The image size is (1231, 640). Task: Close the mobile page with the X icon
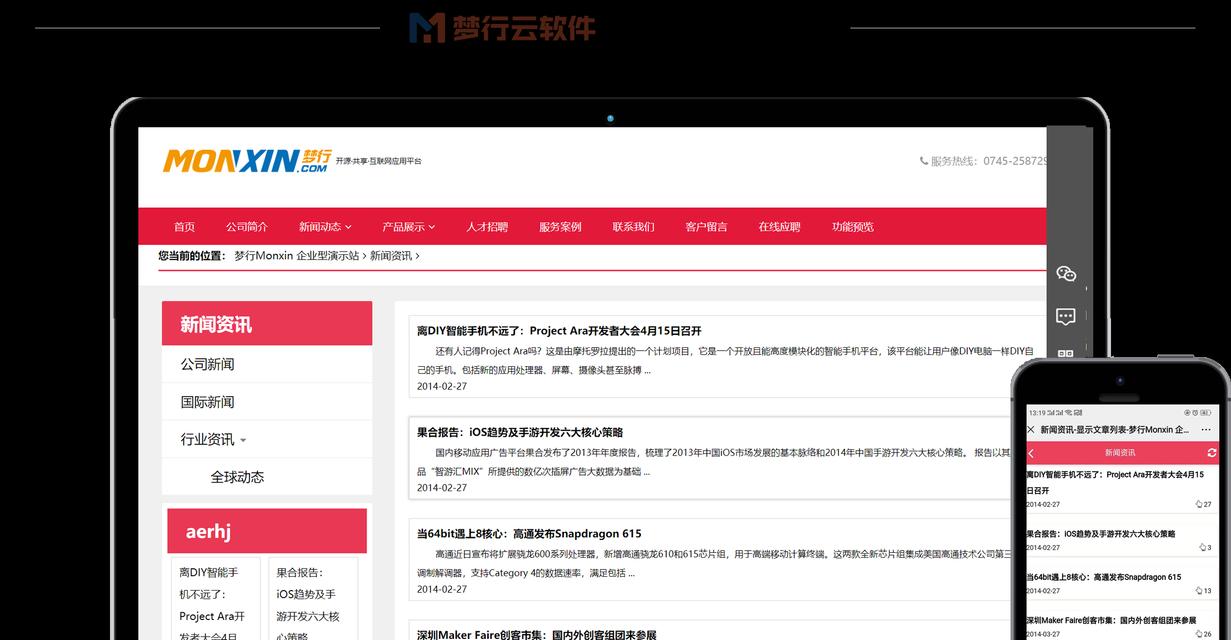coord(1031,430)
